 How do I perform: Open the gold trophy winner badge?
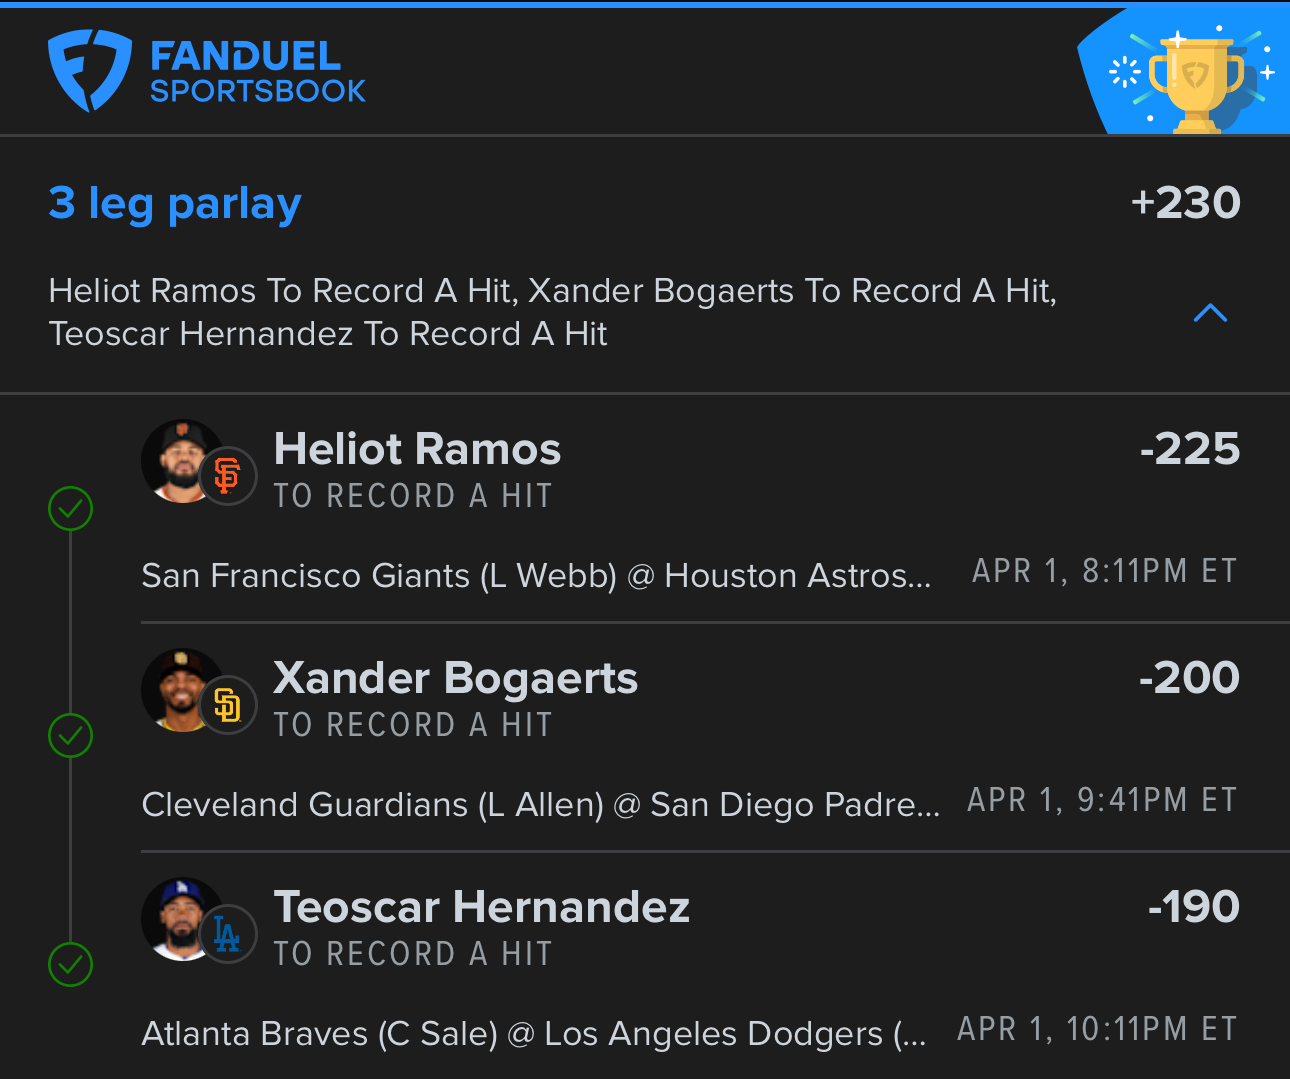1197,82
